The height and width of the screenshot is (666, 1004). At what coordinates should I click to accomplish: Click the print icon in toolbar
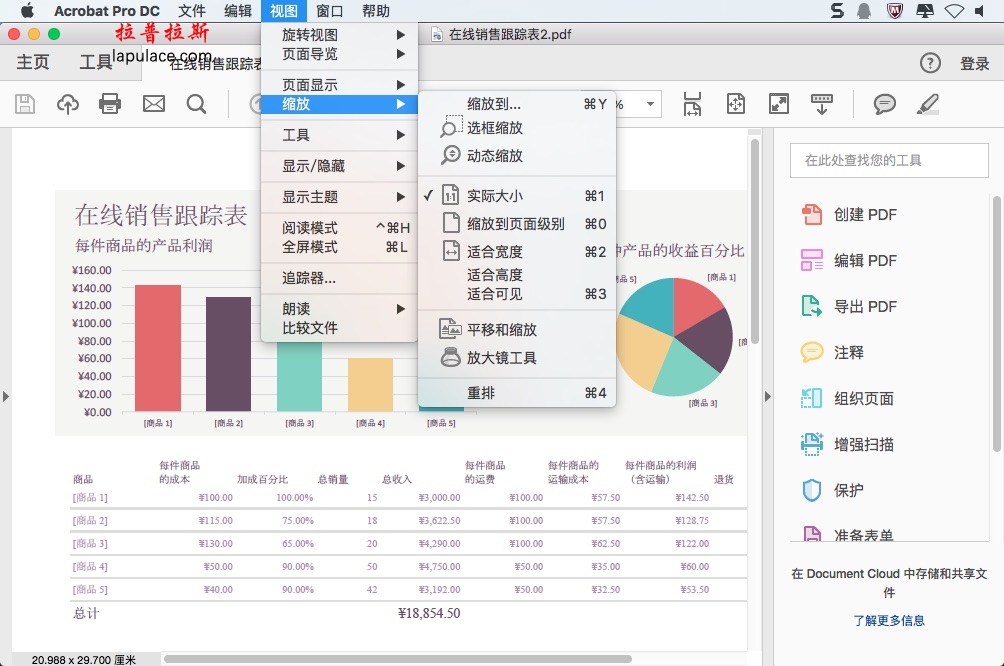pos(110,104)
